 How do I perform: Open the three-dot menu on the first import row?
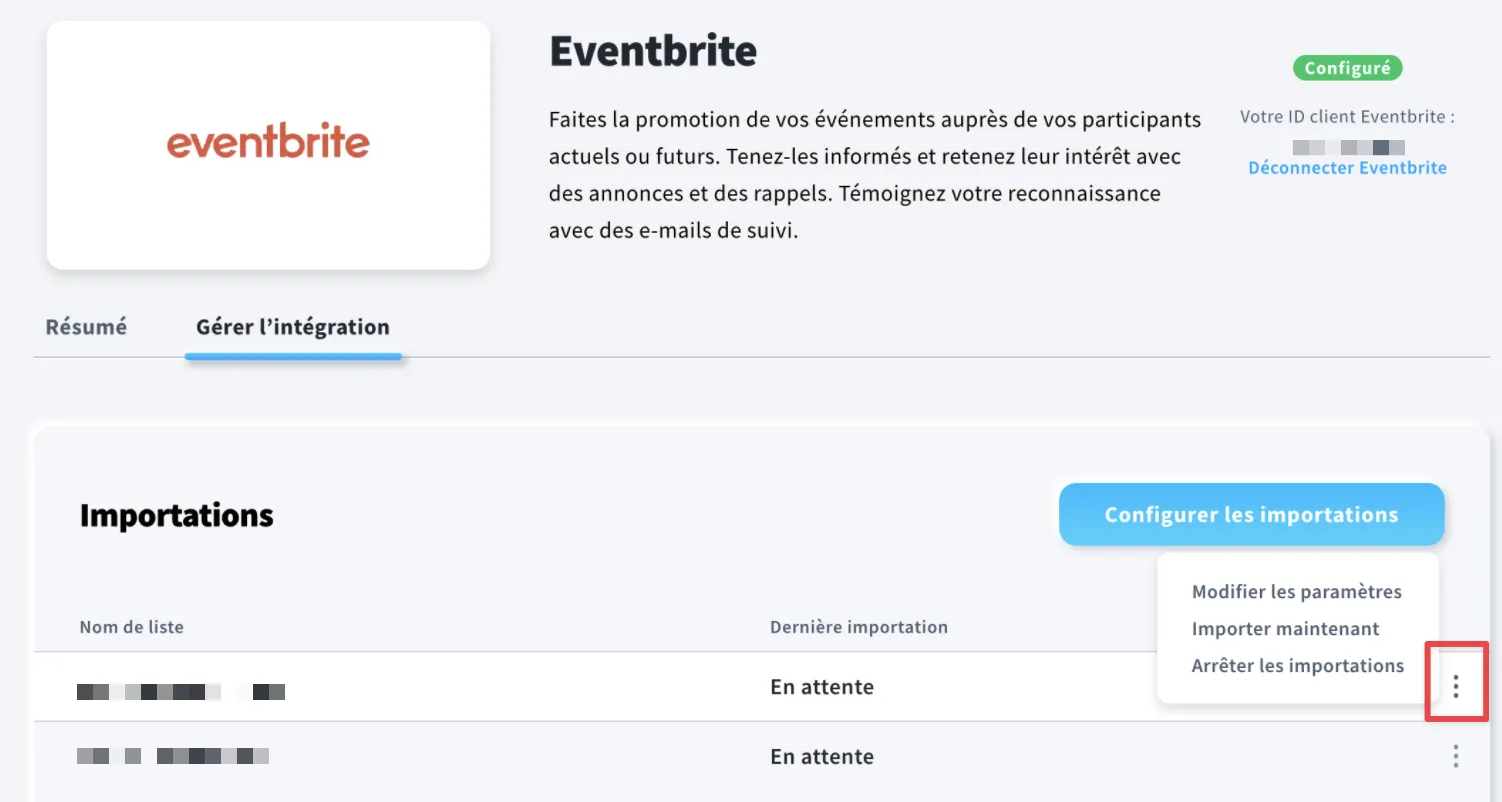point(1456,686)
